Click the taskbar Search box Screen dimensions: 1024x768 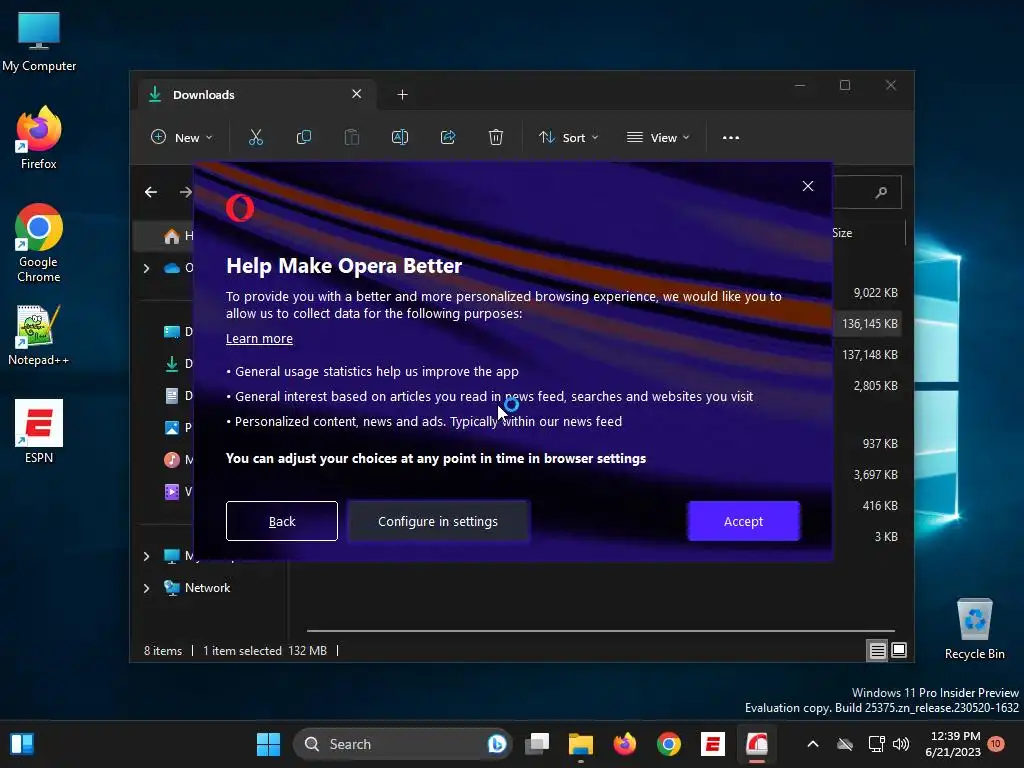(402, 744)
